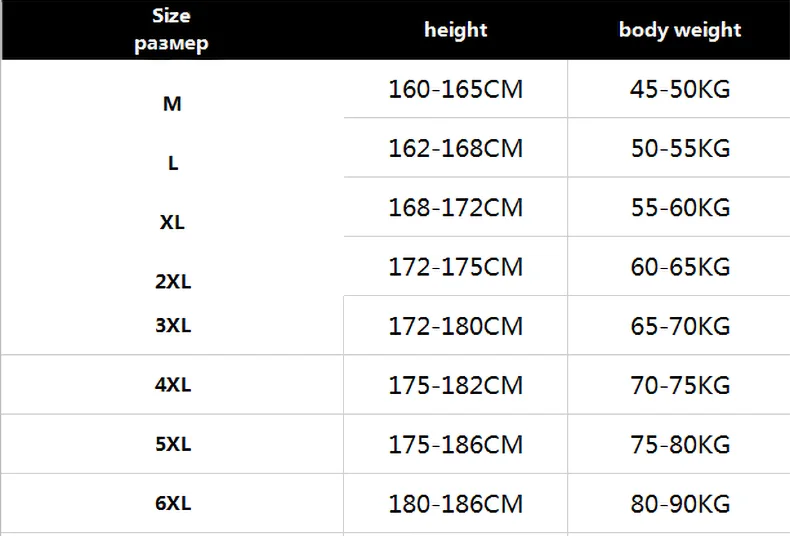Click the 168-172CM height cell
The image size is (790, 536).
click(455, 208)
